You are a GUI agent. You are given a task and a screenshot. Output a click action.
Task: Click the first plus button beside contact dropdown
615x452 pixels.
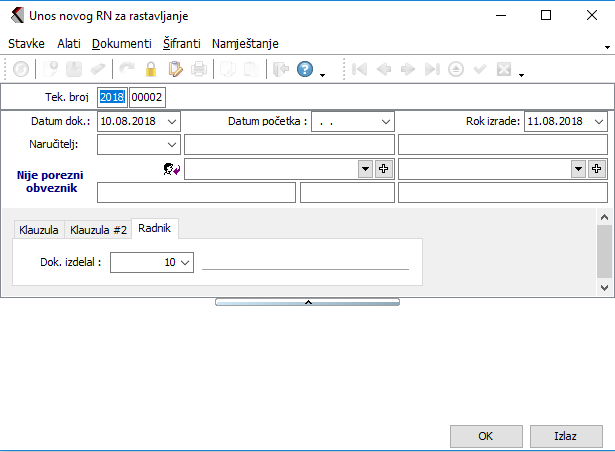383,170
